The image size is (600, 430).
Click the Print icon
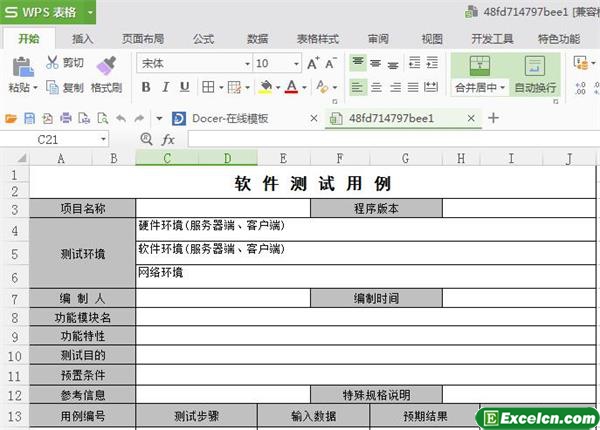[x=66, y=118]
